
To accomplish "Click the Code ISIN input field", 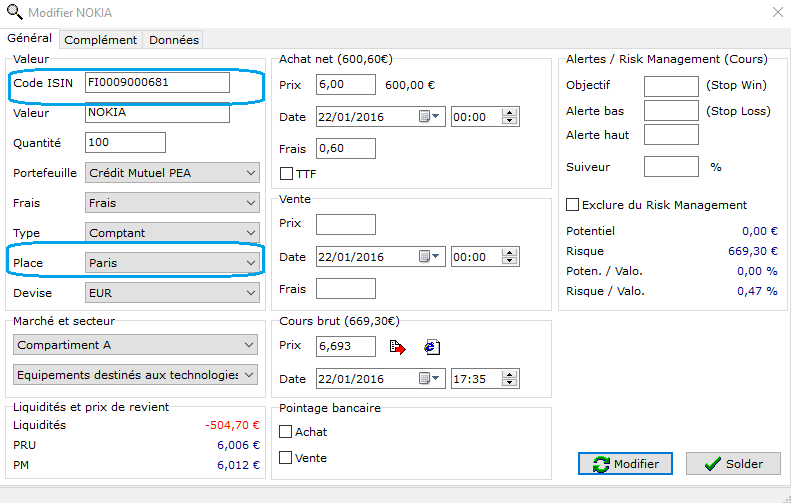I will coord(157,83).
